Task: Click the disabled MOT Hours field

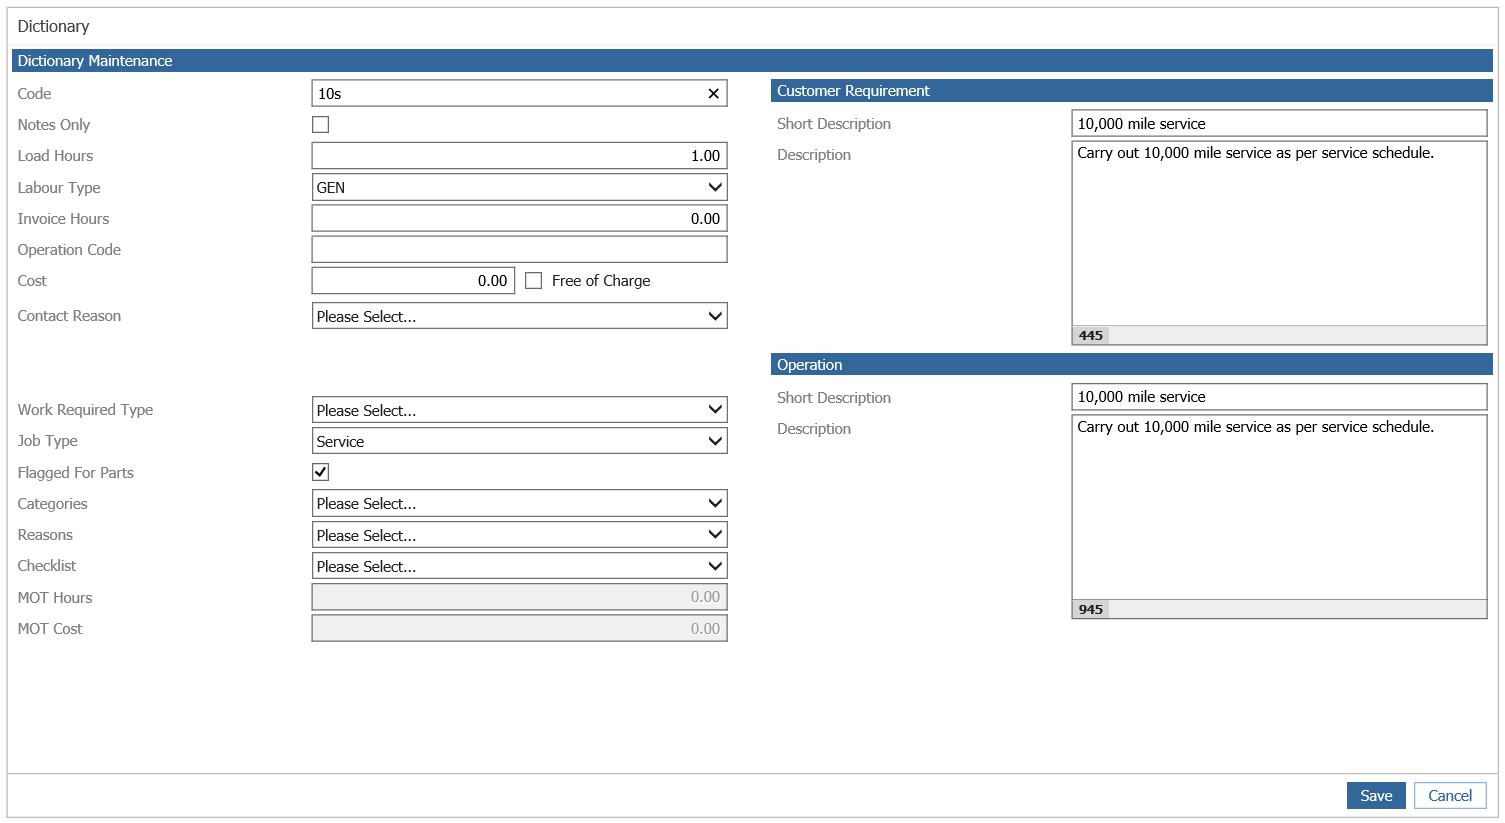Action: tap(519, 597)
